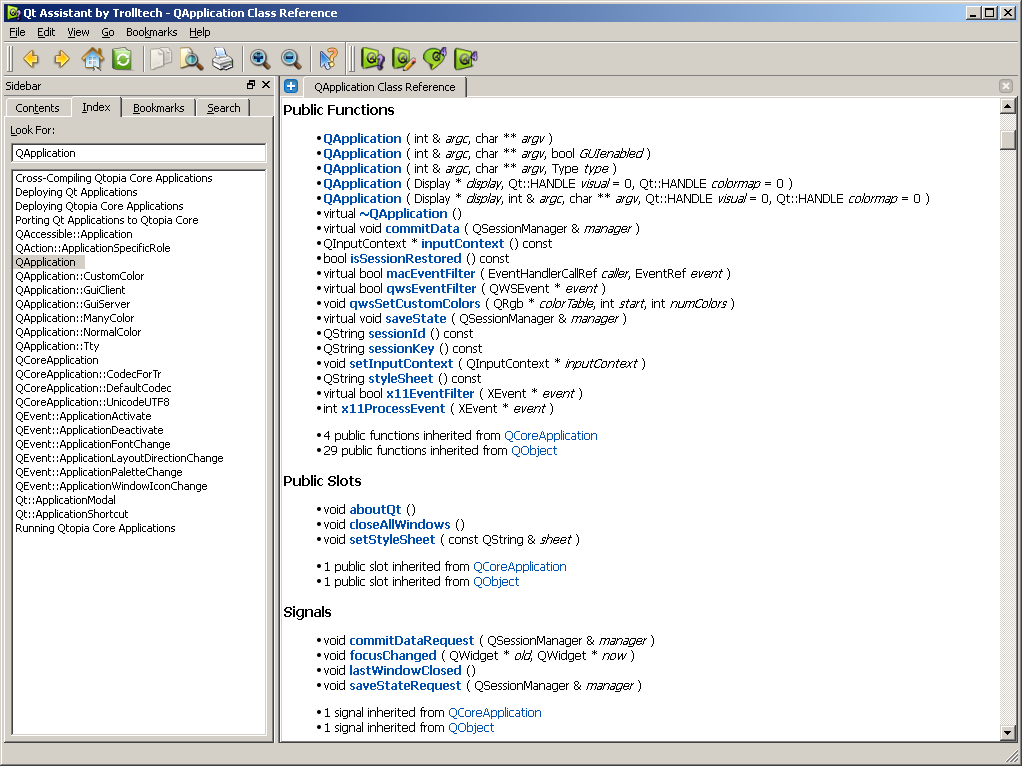1022x766 pixels.
Task: Open the commitData function link
Action: tap(422, 229)
